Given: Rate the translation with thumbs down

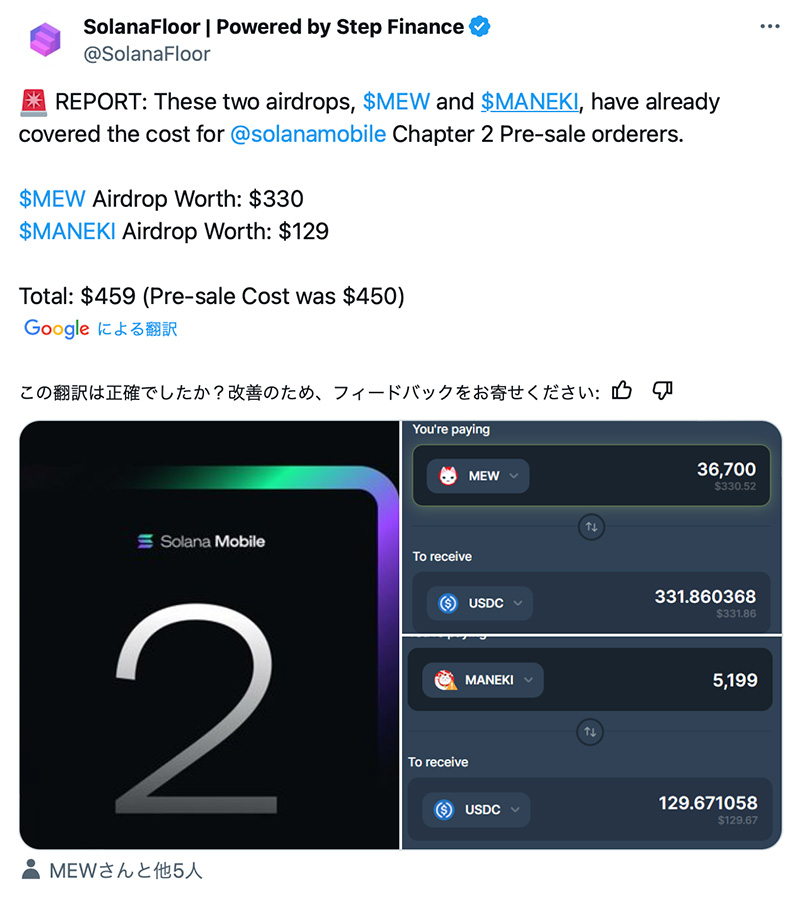Looking at the screenshot, I should [662, 390].
